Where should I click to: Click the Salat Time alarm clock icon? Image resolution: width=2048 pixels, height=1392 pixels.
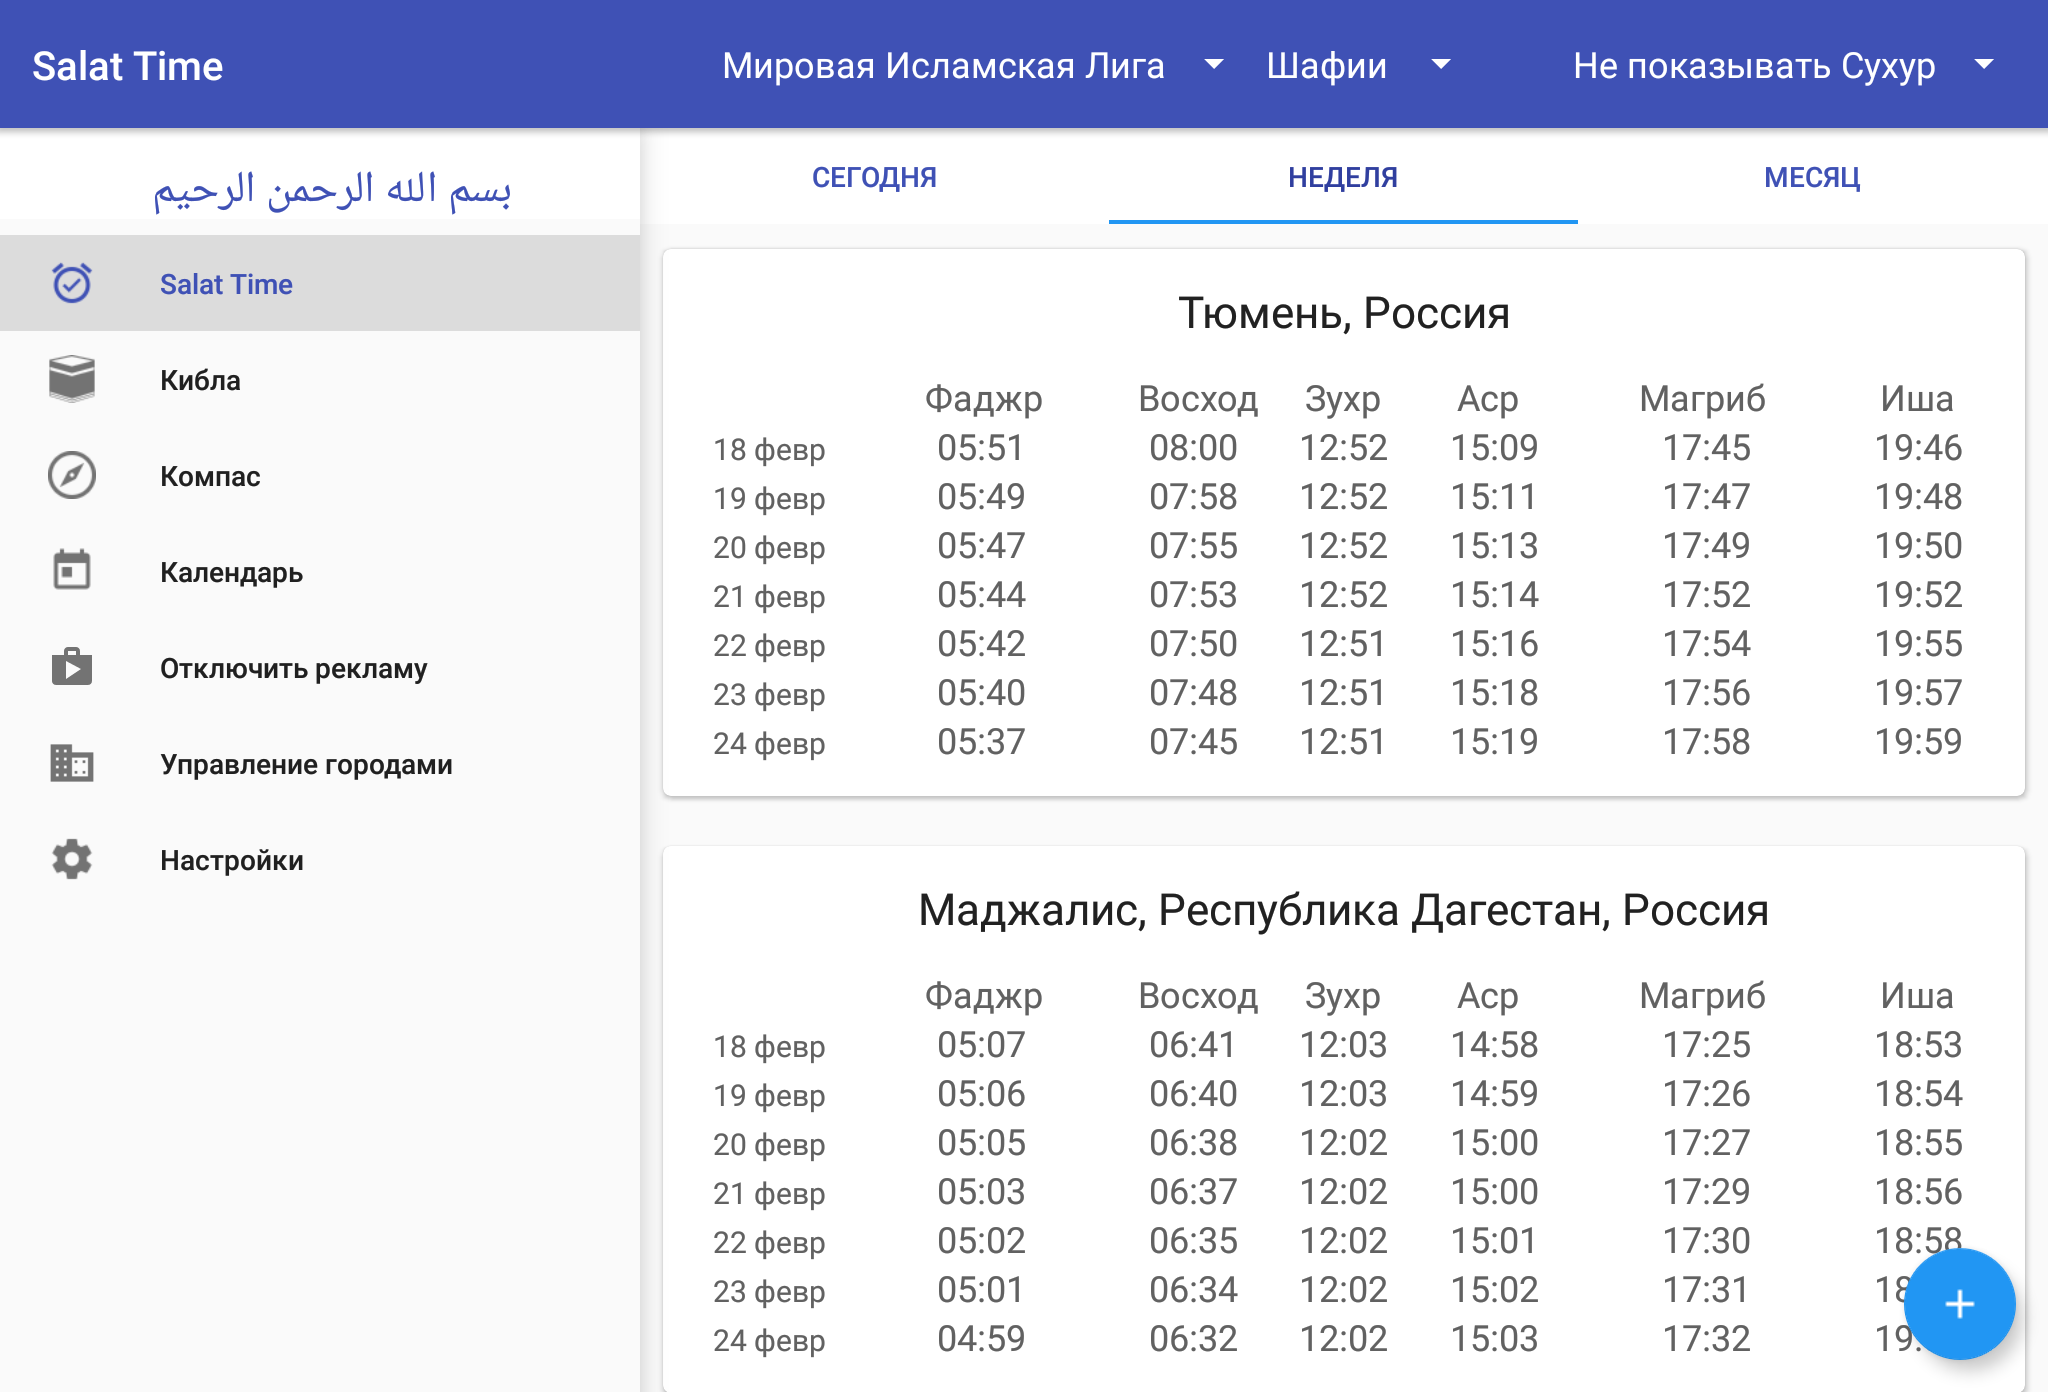(x=72, y=283)
